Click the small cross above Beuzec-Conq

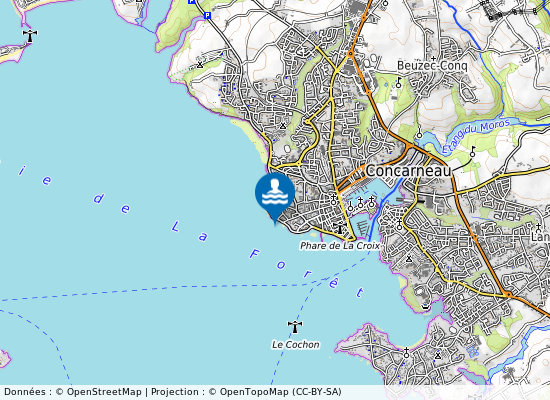click(434, 58)
